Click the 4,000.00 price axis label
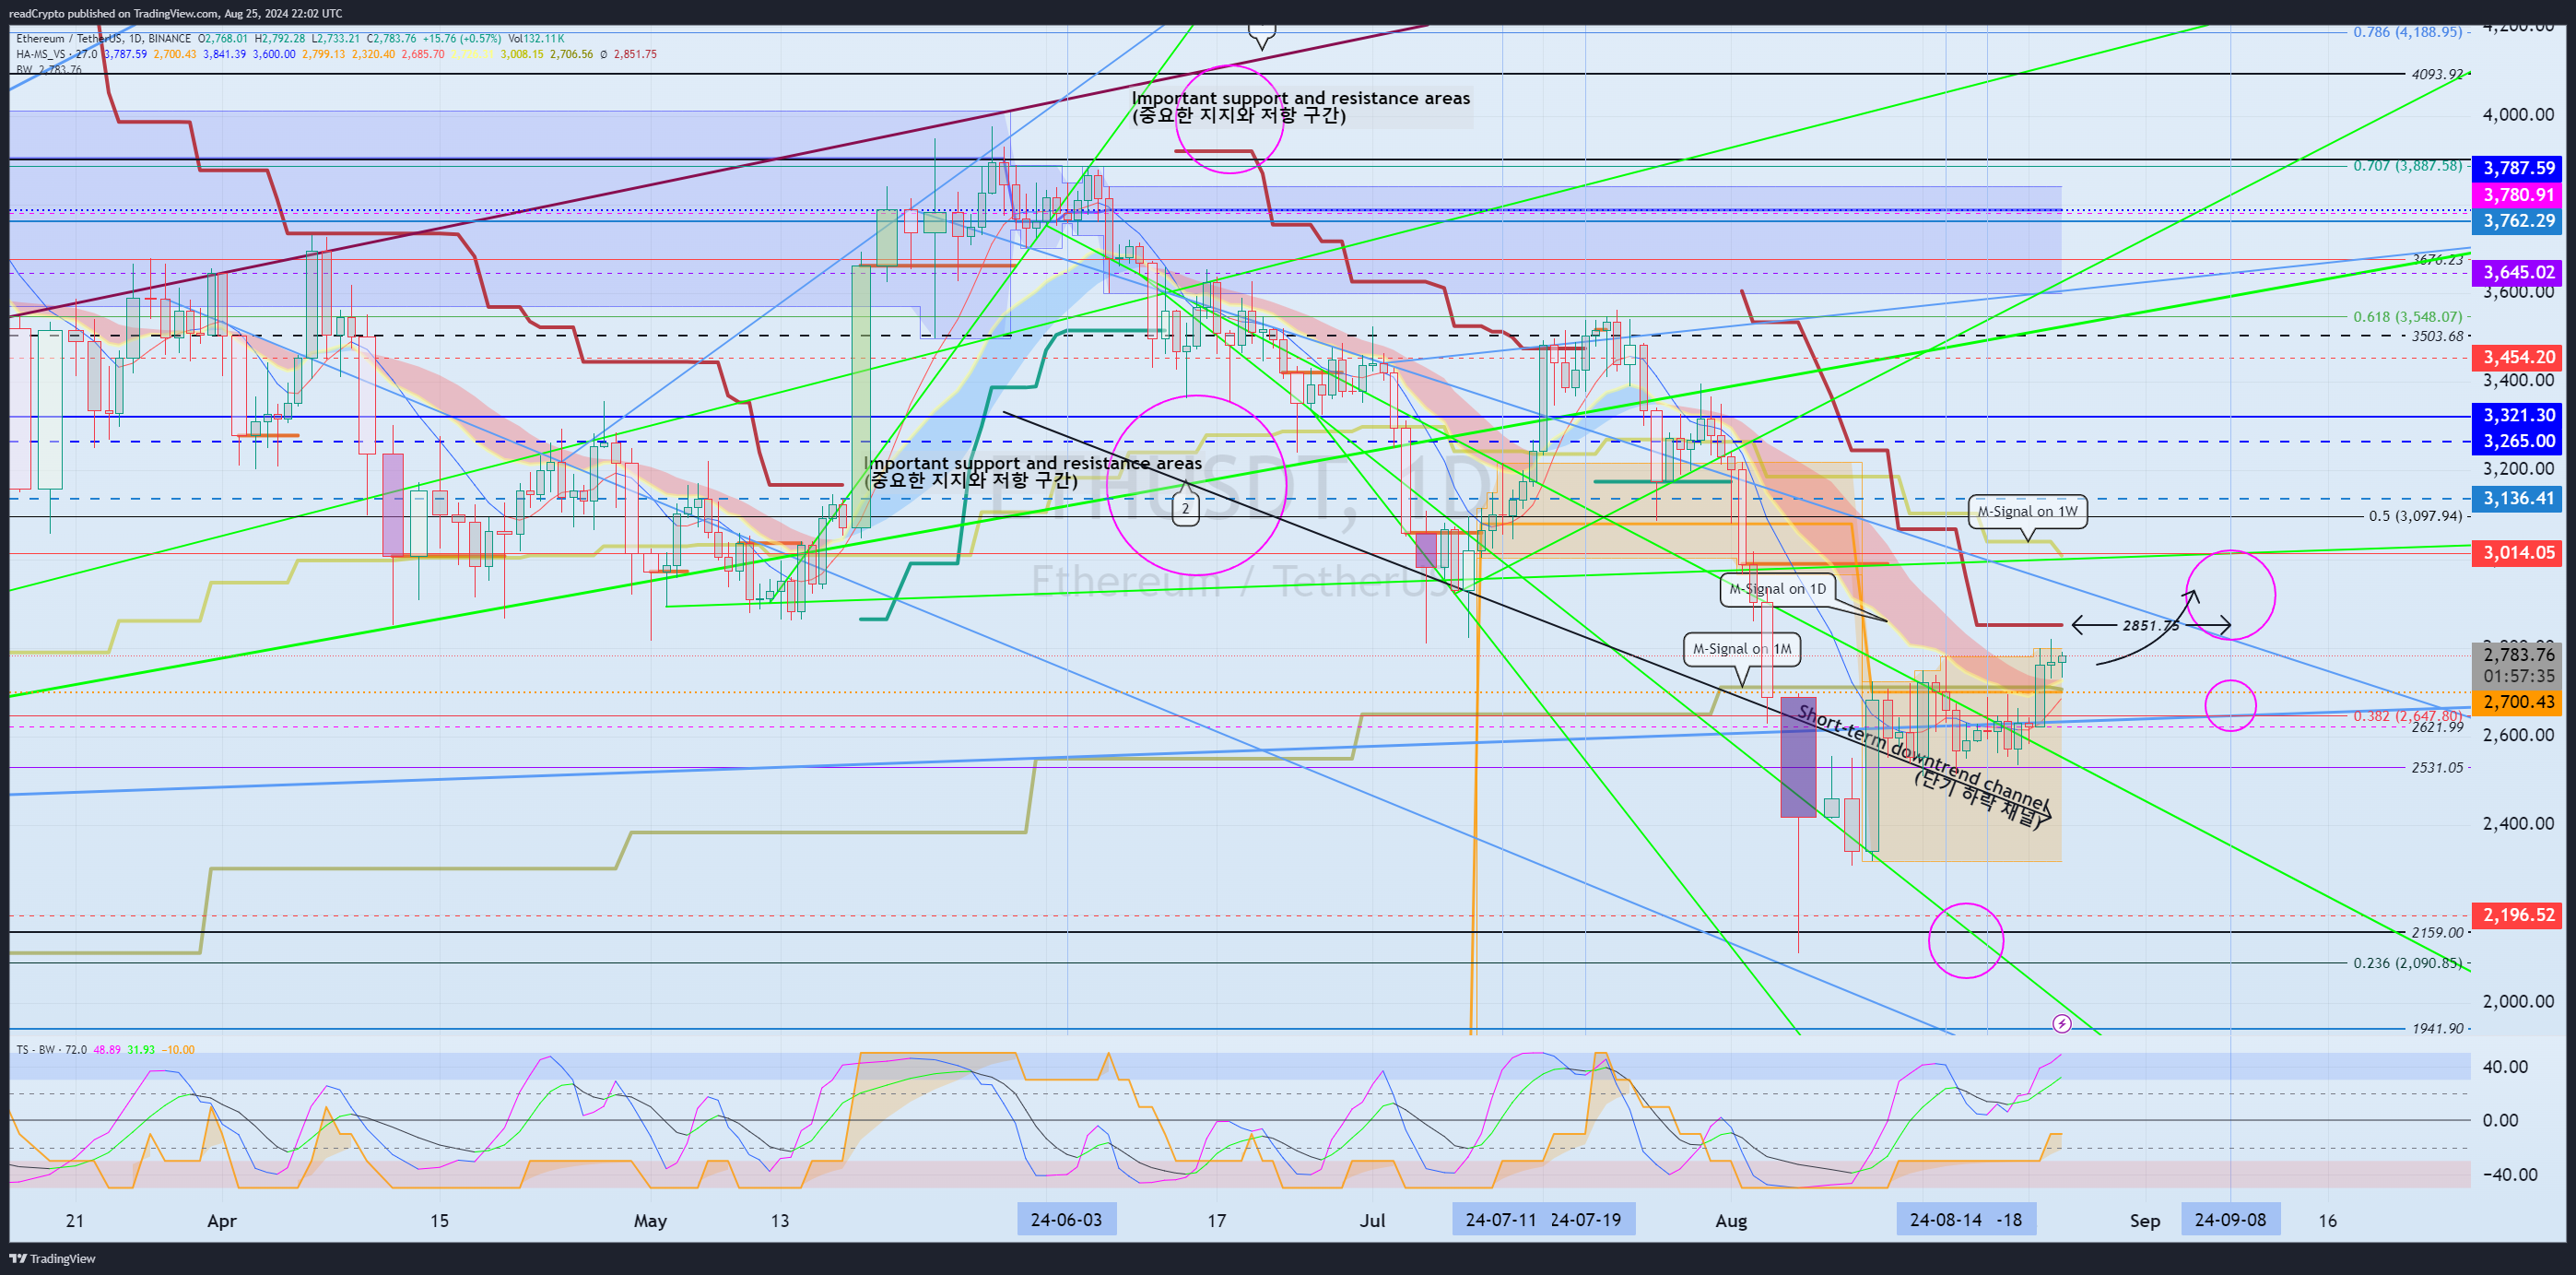This screenshot has width=2576, height=1275. tap(2517, 114)
